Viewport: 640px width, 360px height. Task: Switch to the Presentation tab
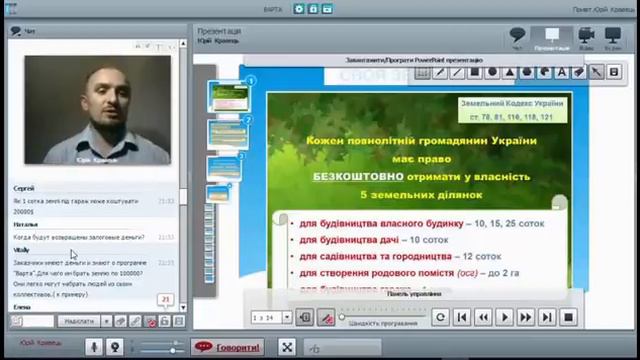[552, 38]
